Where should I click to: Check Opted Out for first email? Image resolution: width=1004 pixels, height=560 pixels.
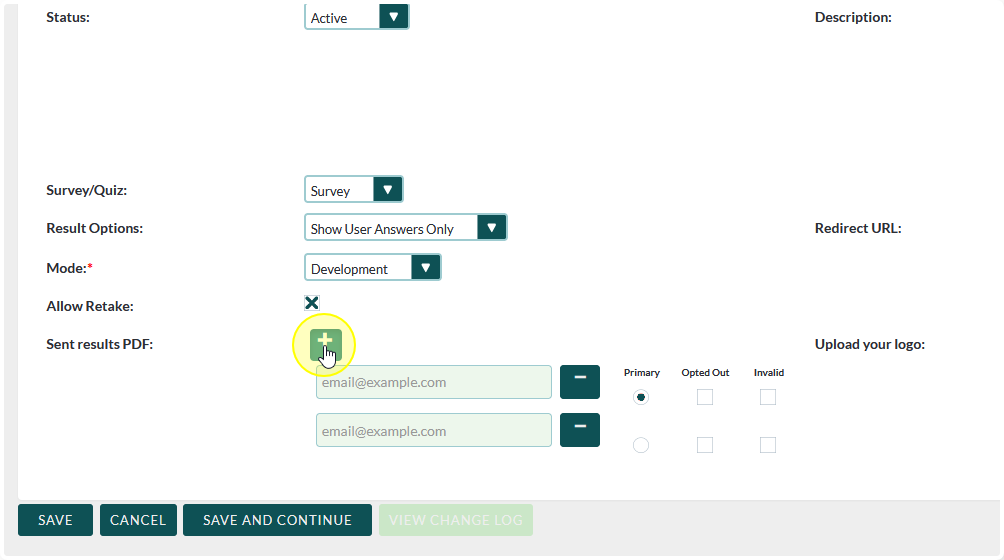(x=705, y=397)
